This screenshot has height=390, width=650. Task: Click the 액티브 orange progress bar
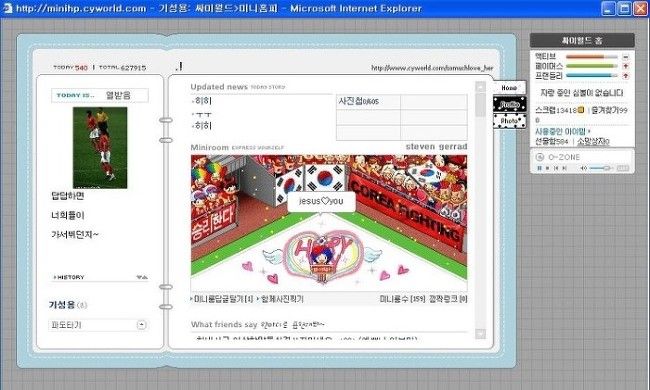(x=592, y=57)
